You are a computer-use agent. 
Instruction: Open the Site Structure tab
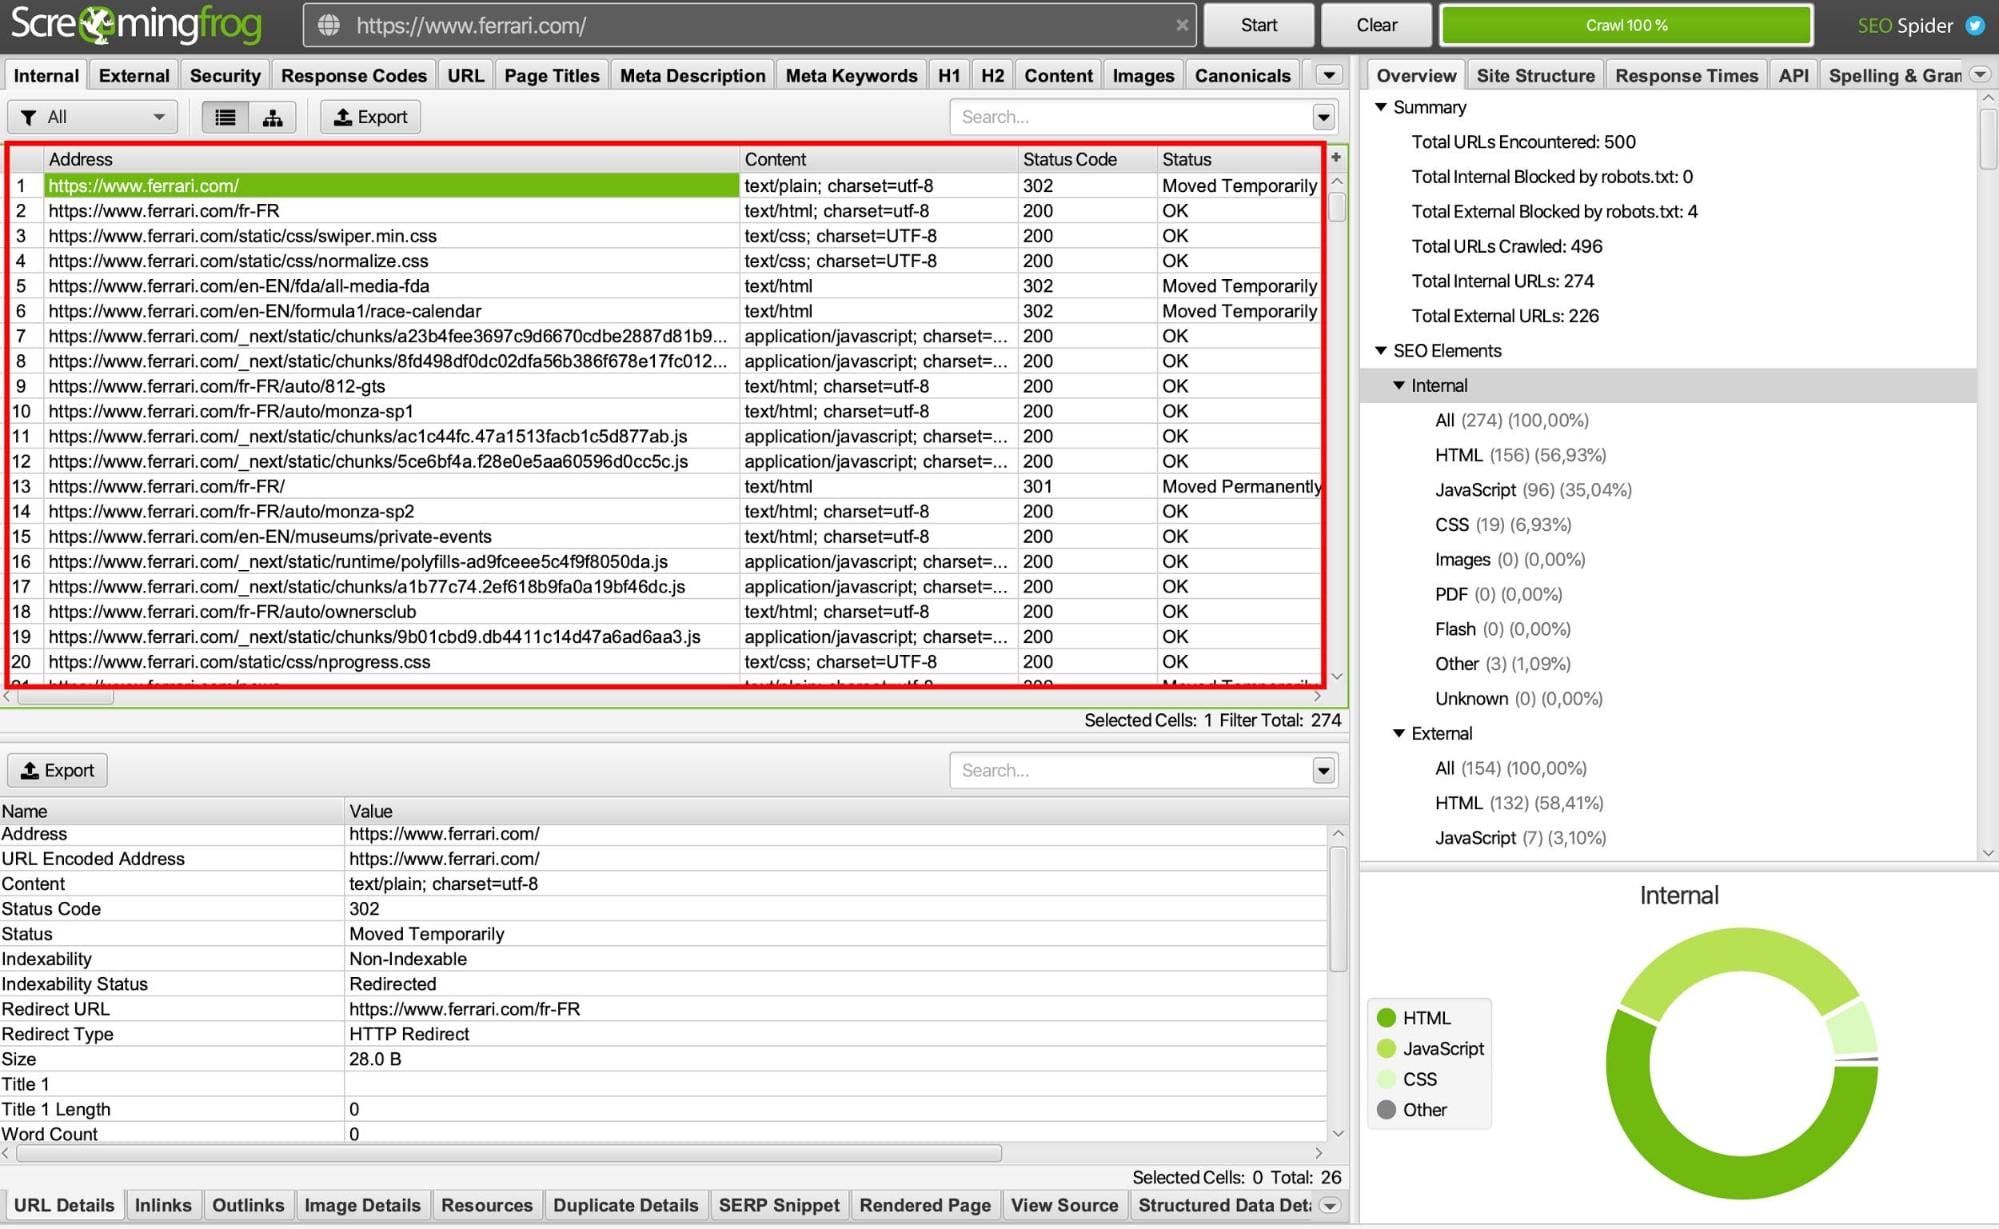1536,74
